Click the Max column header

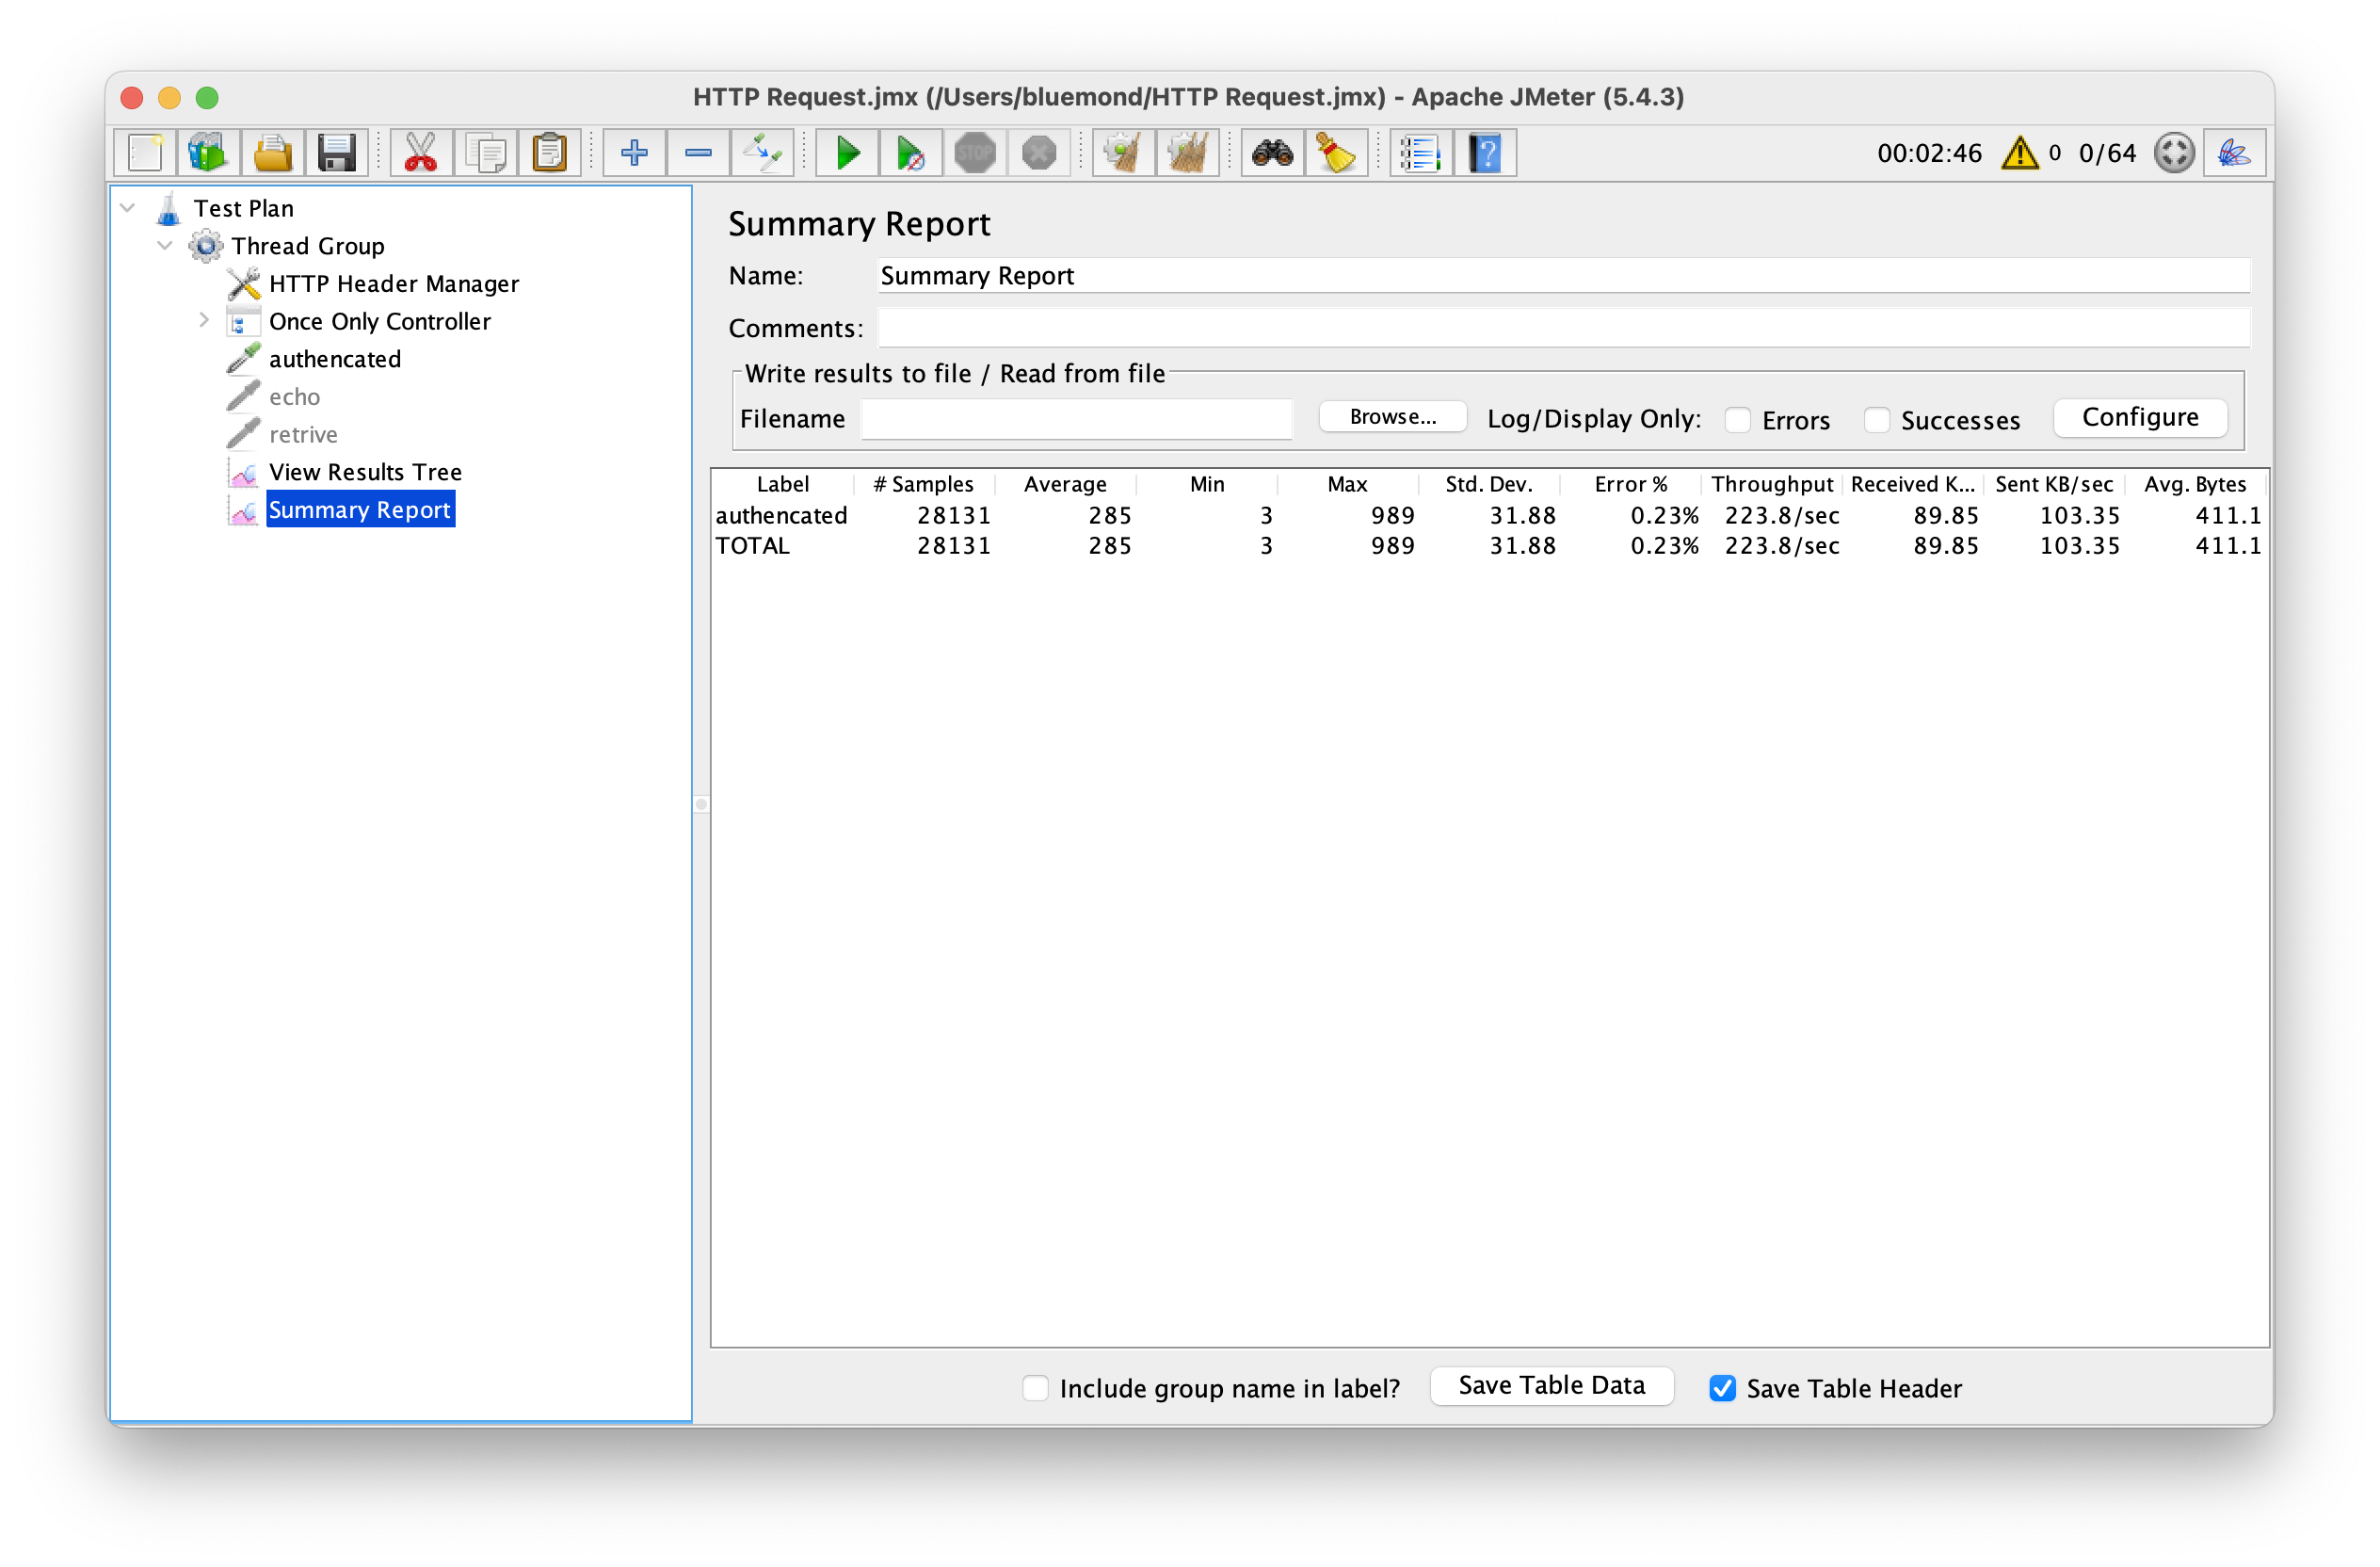coord(1348,485)
